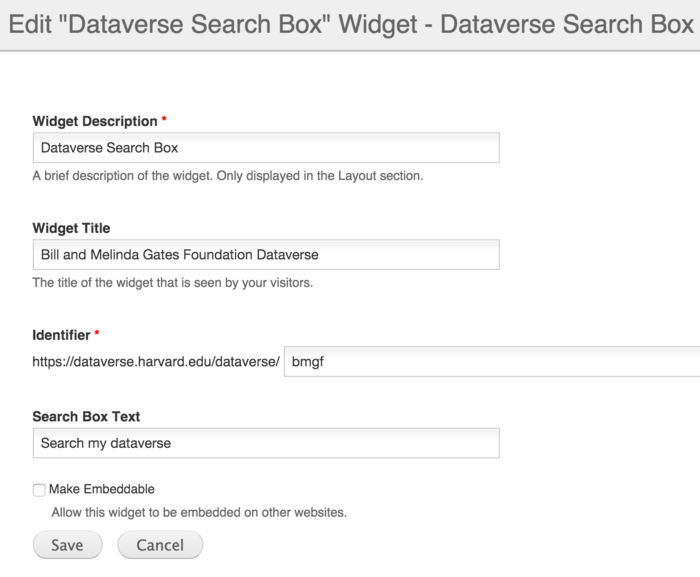Click the red asterisk beside Identifier
The width and height of the screenshot is (700, 577).
point(97,333)
